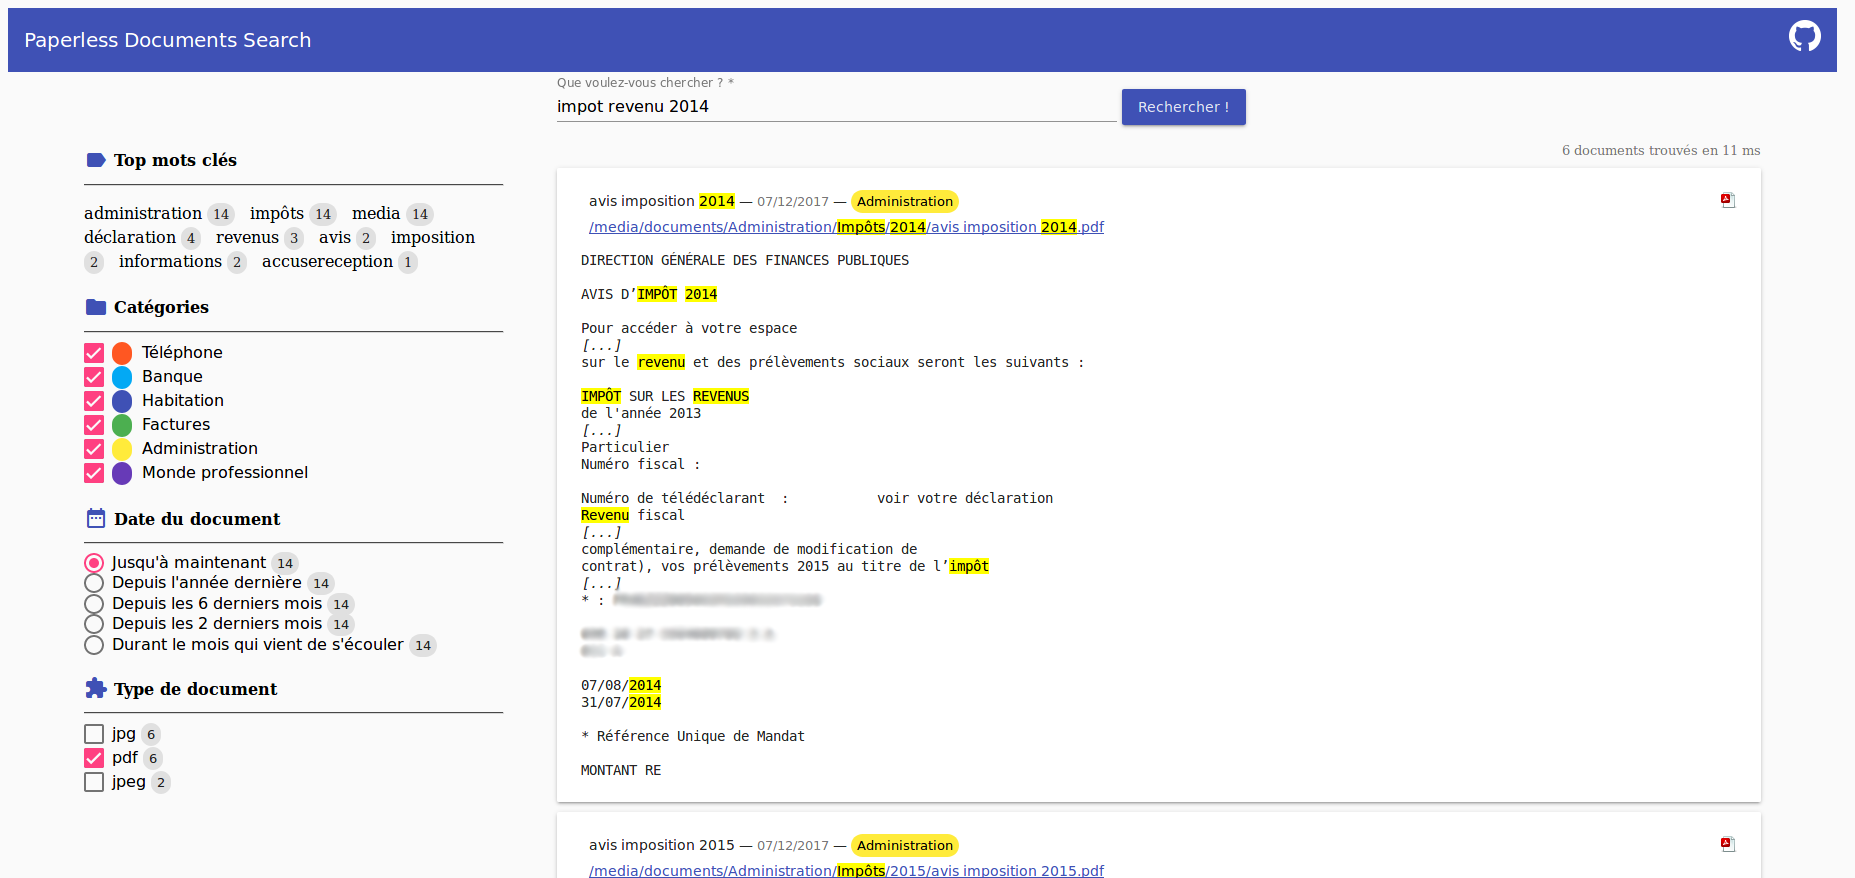
Task: Select Depuis l'année dernière date option
Action: [94, 583]
